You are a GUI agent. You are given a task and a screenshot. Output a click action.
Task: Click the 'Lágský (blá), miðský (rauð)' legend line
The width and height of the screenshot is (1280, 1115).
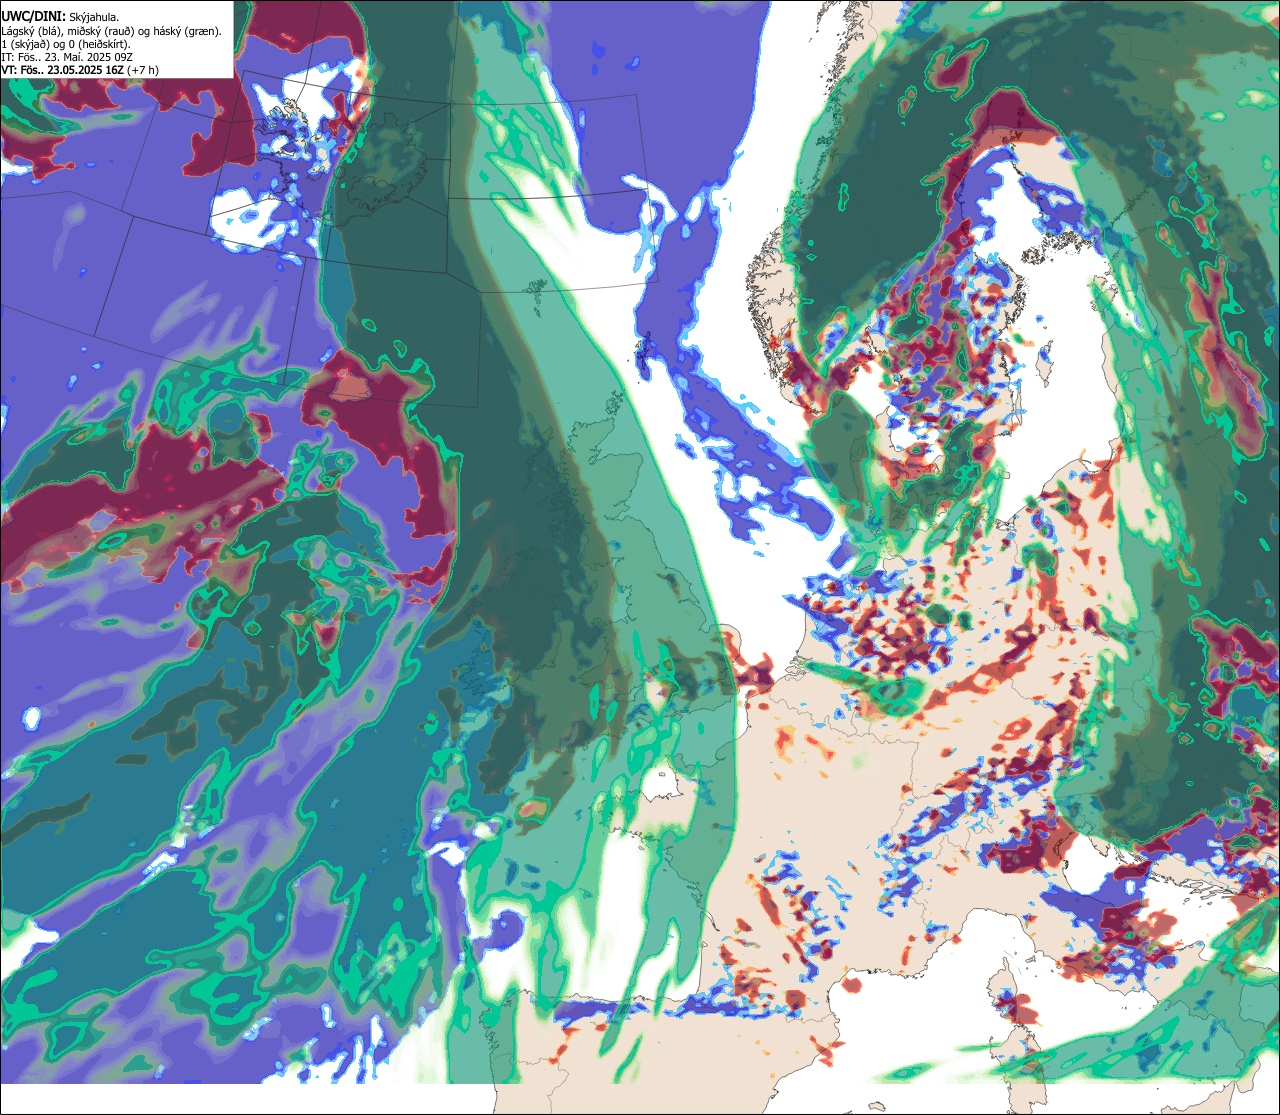pyautogui.click(x=112, y=31)
